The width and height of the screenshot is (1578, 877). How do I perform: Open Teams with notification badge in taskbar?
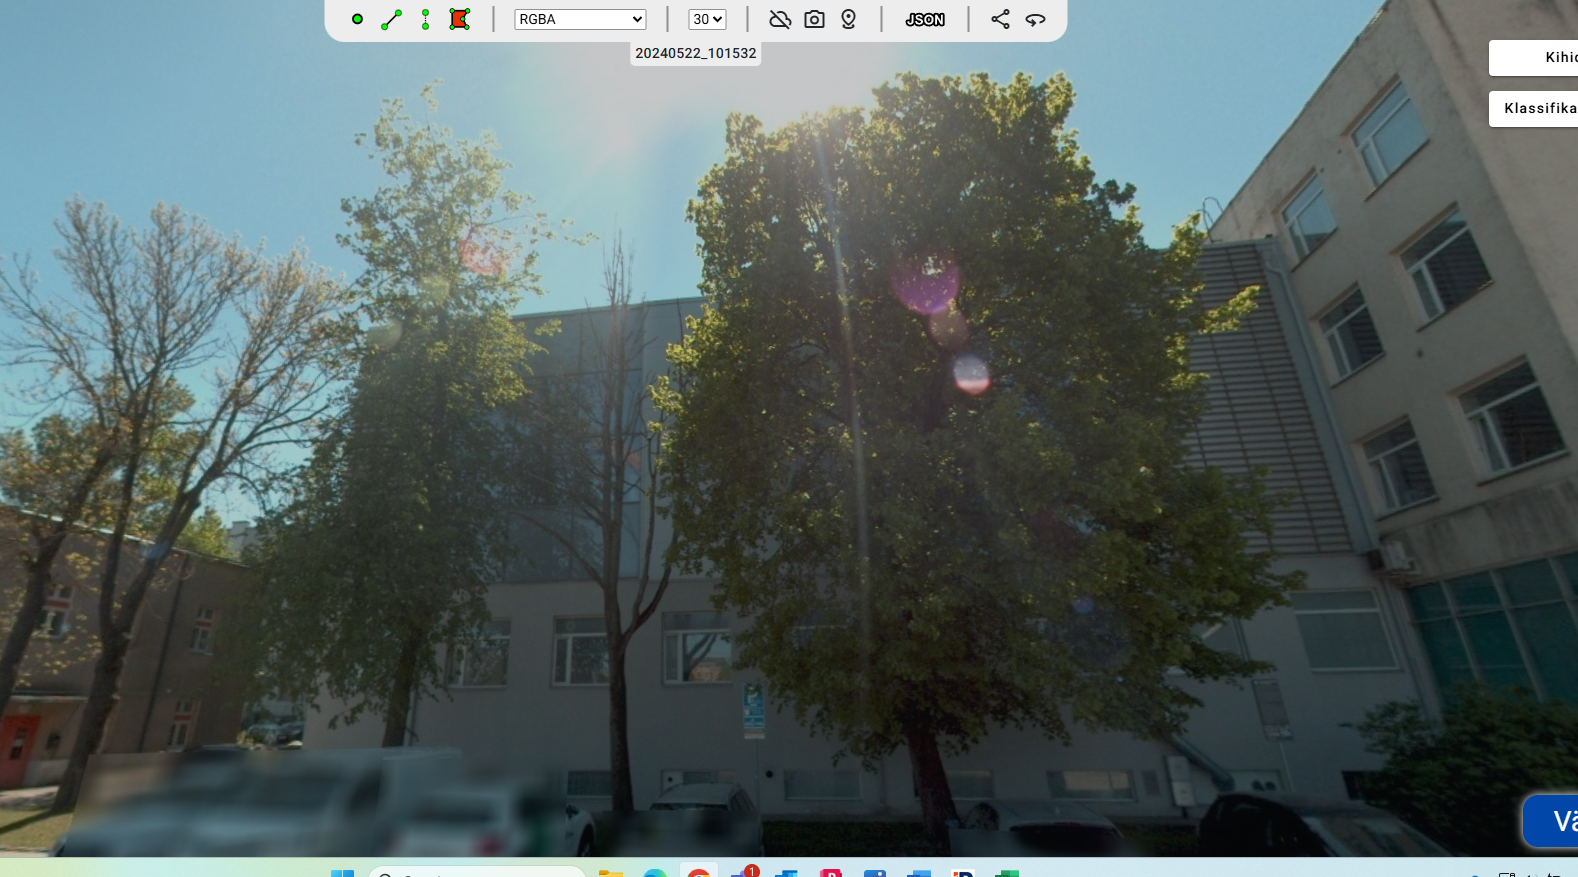tap(743, 872)
